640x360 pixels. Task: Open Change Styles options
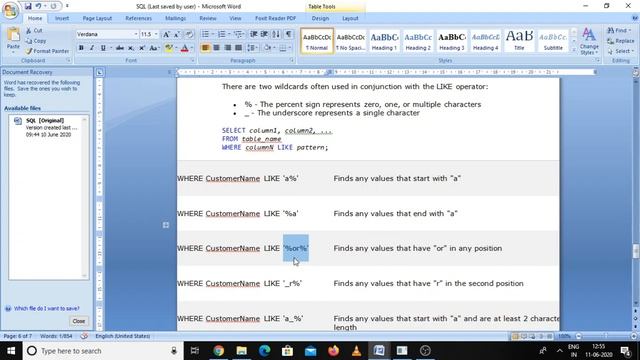[589, 41]
